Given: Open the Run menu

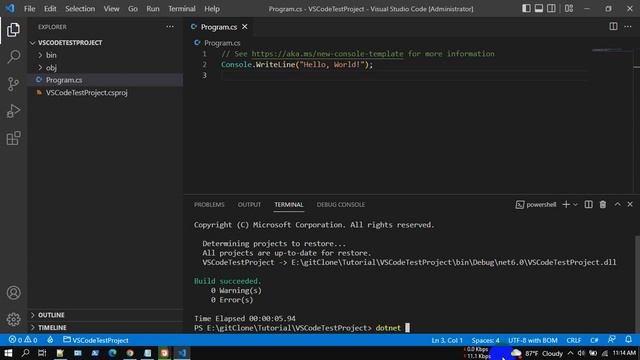Looking at the screenshot, I should pyautogui.click(x=153, y=9).
